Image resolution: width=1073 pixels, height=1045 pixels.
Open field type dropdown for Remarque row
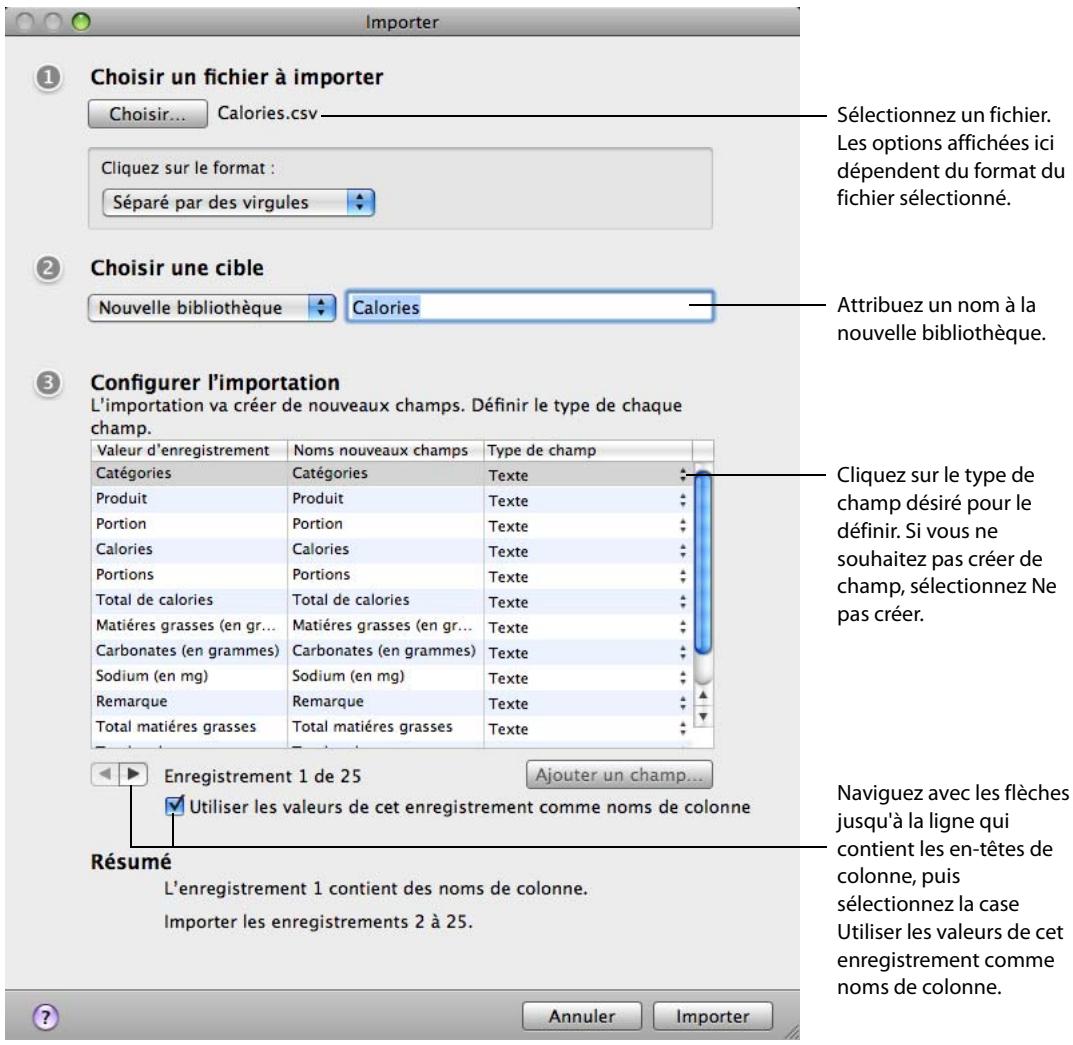587,703
